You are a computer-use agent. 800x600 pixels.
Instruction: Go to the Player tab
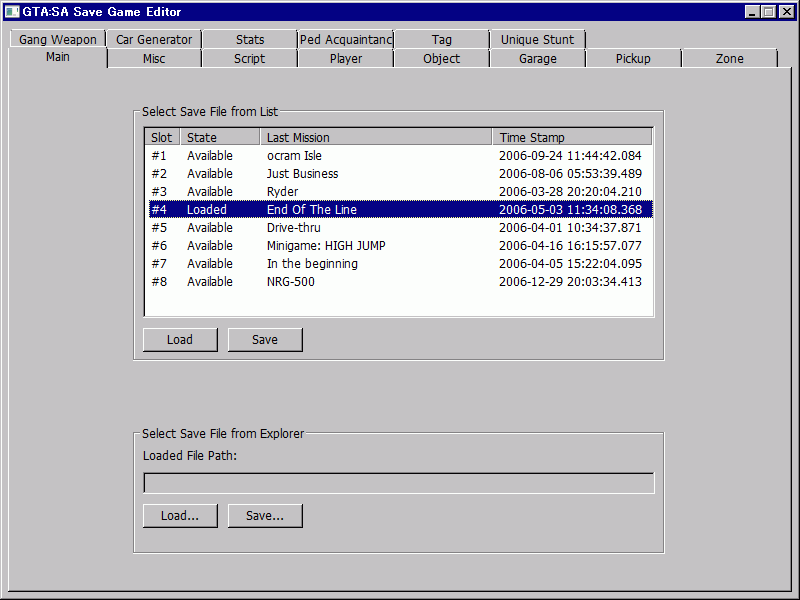point(345,59)
